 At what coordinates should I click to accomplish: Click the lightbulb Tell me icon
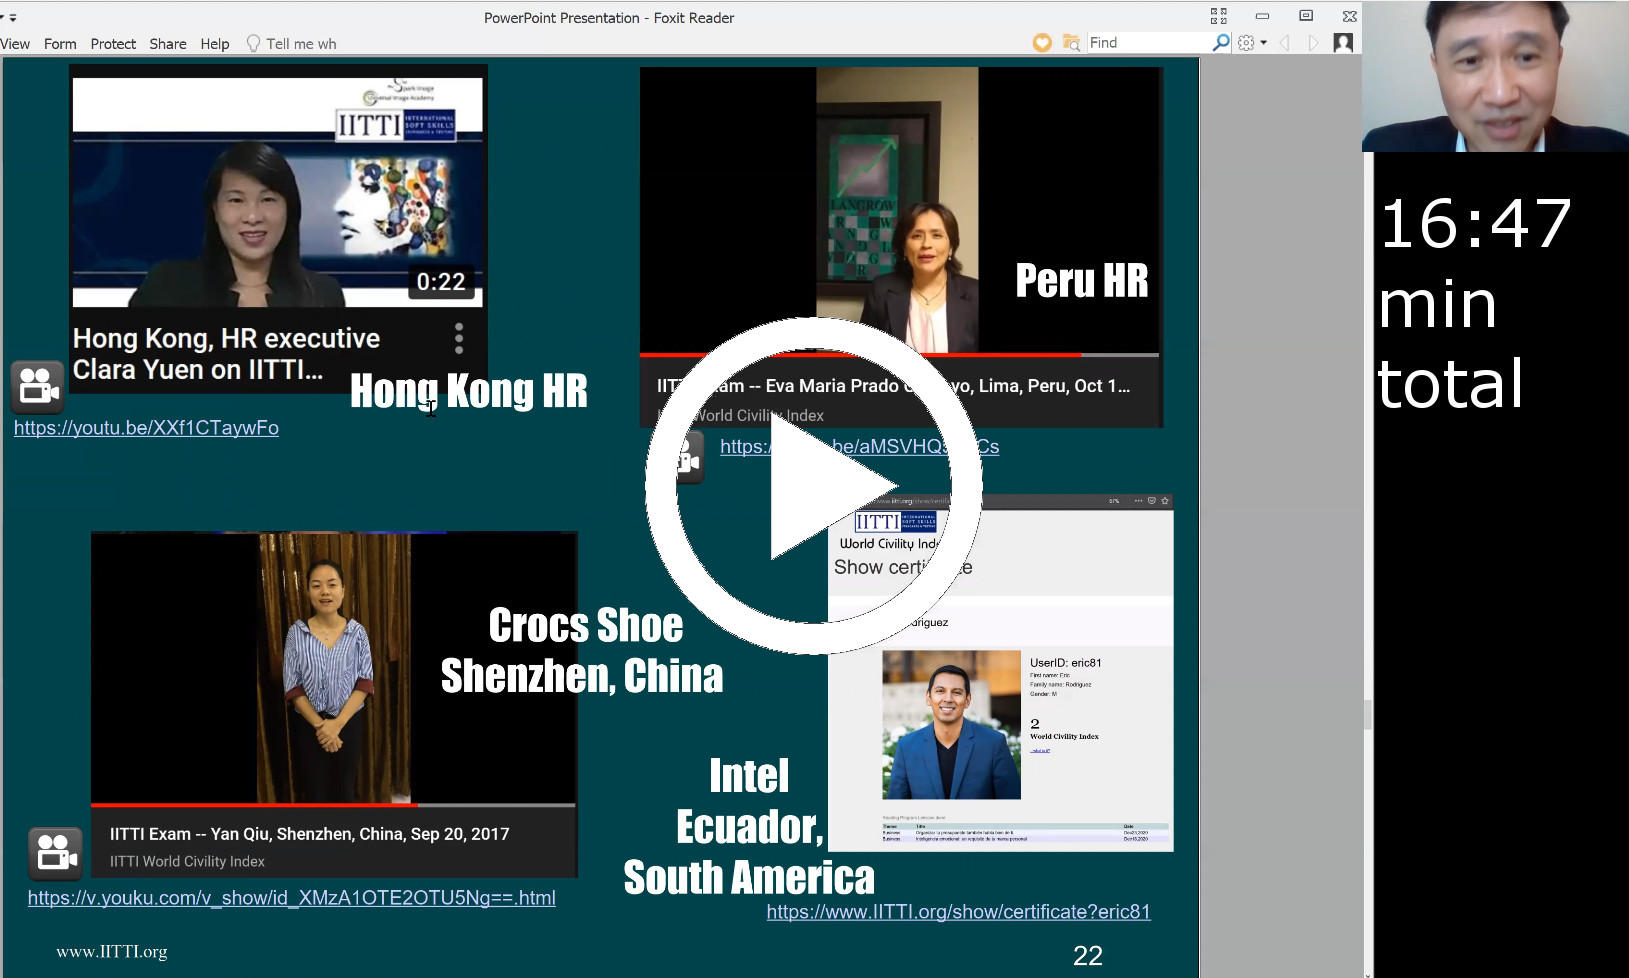[x=253, y=43]
